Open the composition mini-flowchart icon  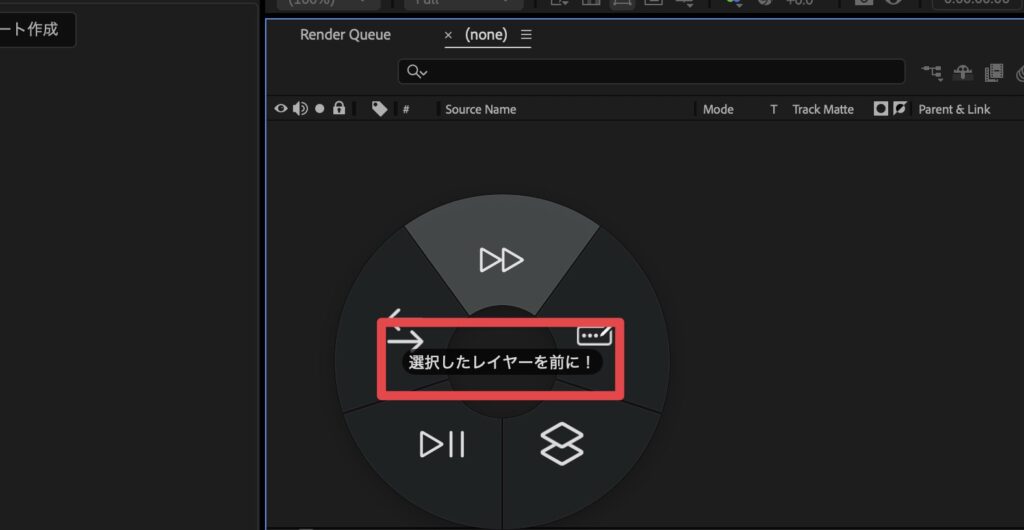(x=932, y=72)
